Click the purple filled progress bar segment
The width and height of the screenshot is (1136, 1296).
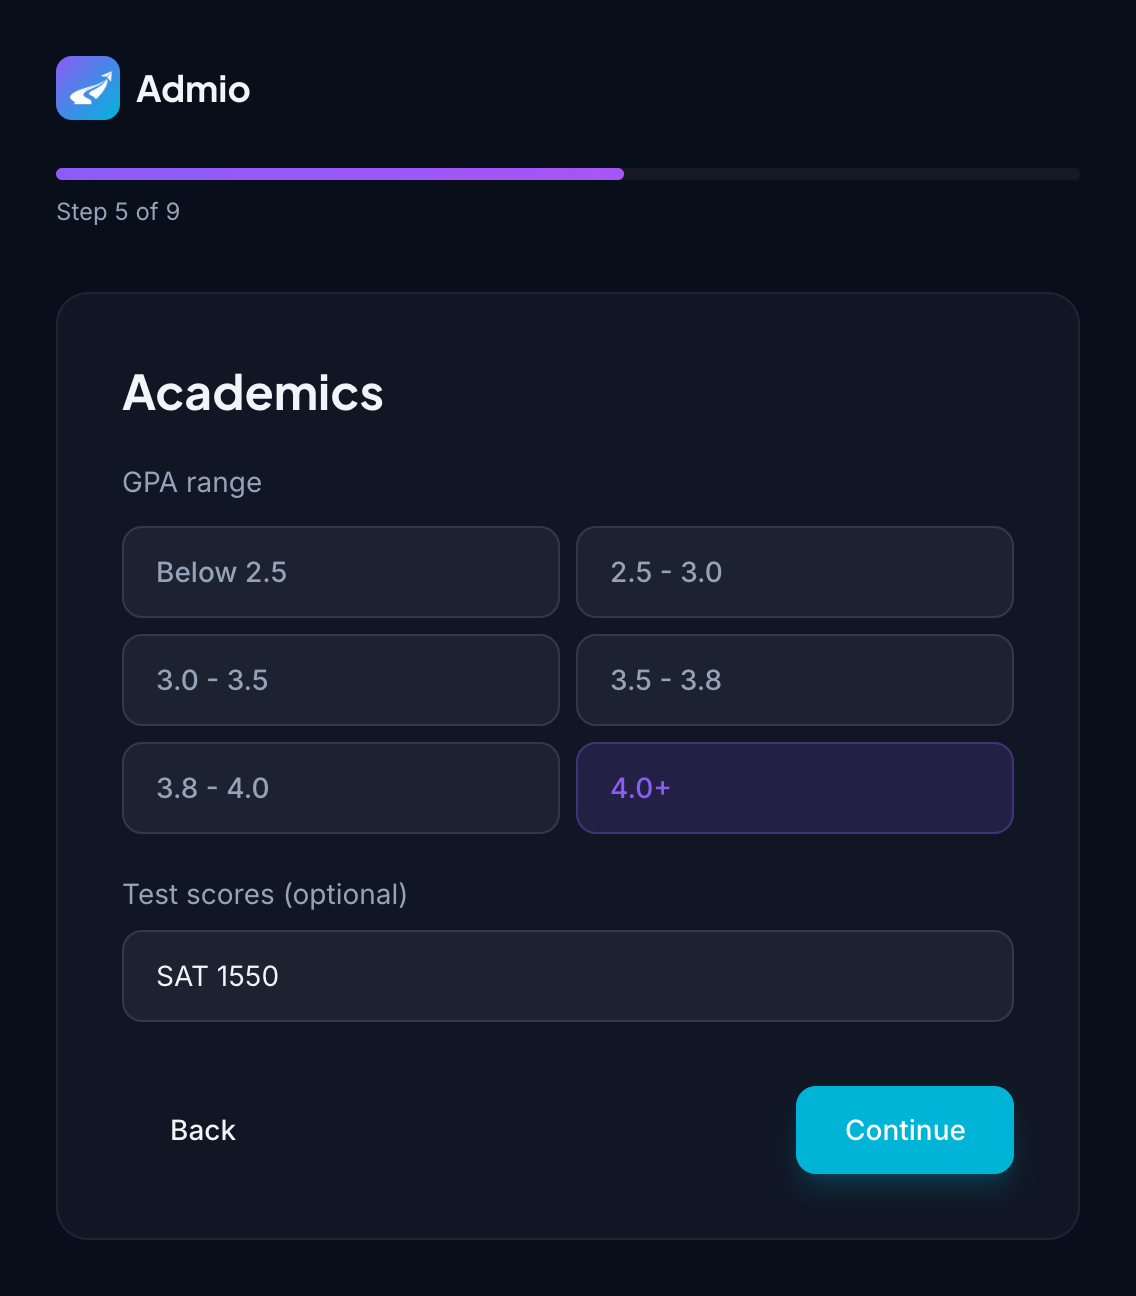(340, 174)
